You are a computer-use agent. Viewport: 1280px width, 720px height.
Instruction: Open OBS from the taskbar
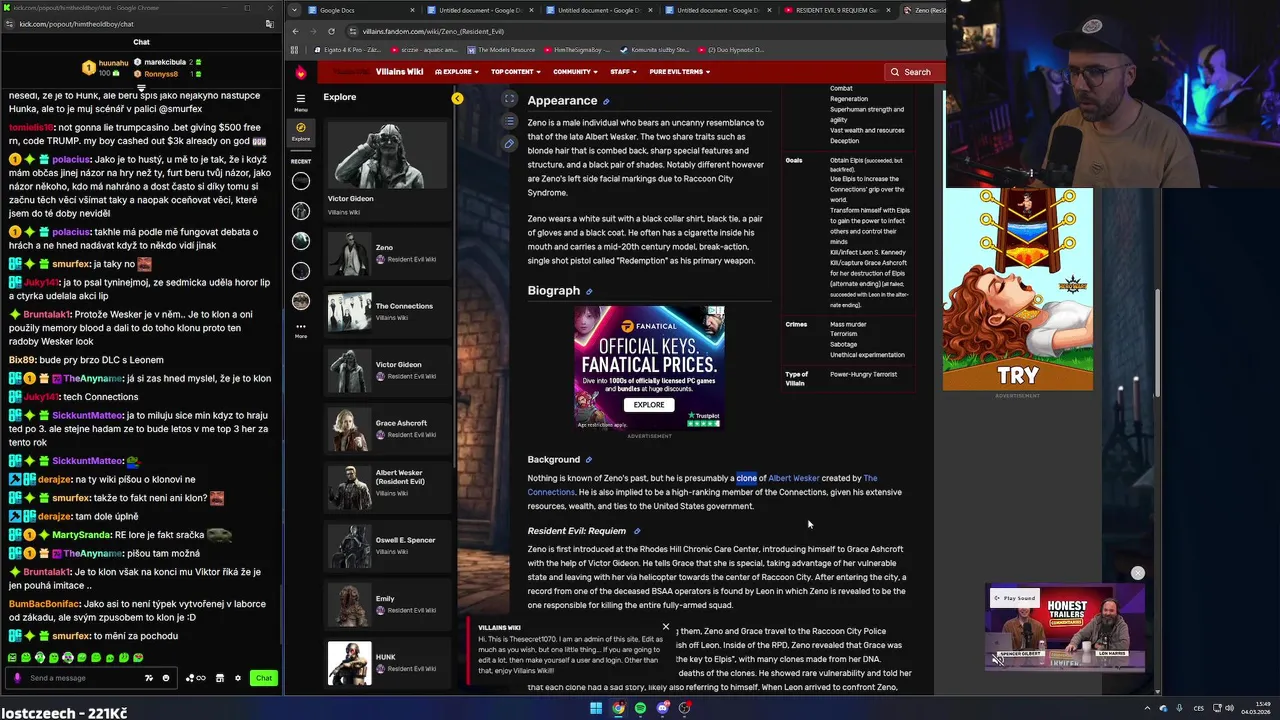(x=684, y=708)
